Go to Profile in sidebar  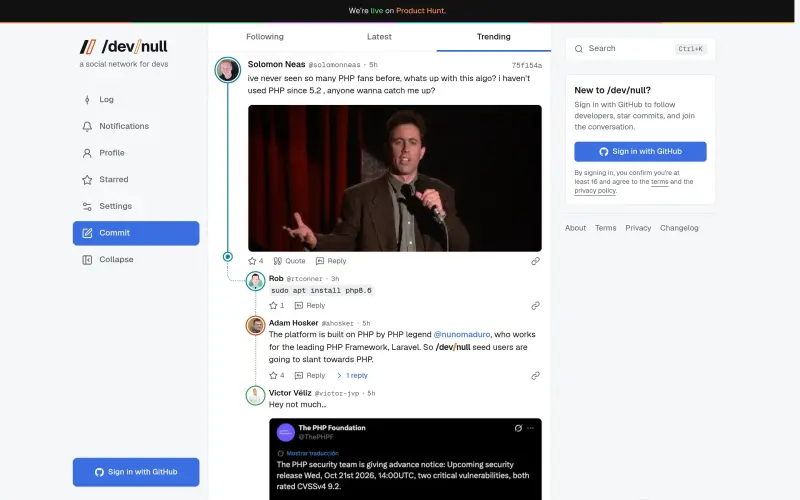pyautogui.click(x=136, y=153)
